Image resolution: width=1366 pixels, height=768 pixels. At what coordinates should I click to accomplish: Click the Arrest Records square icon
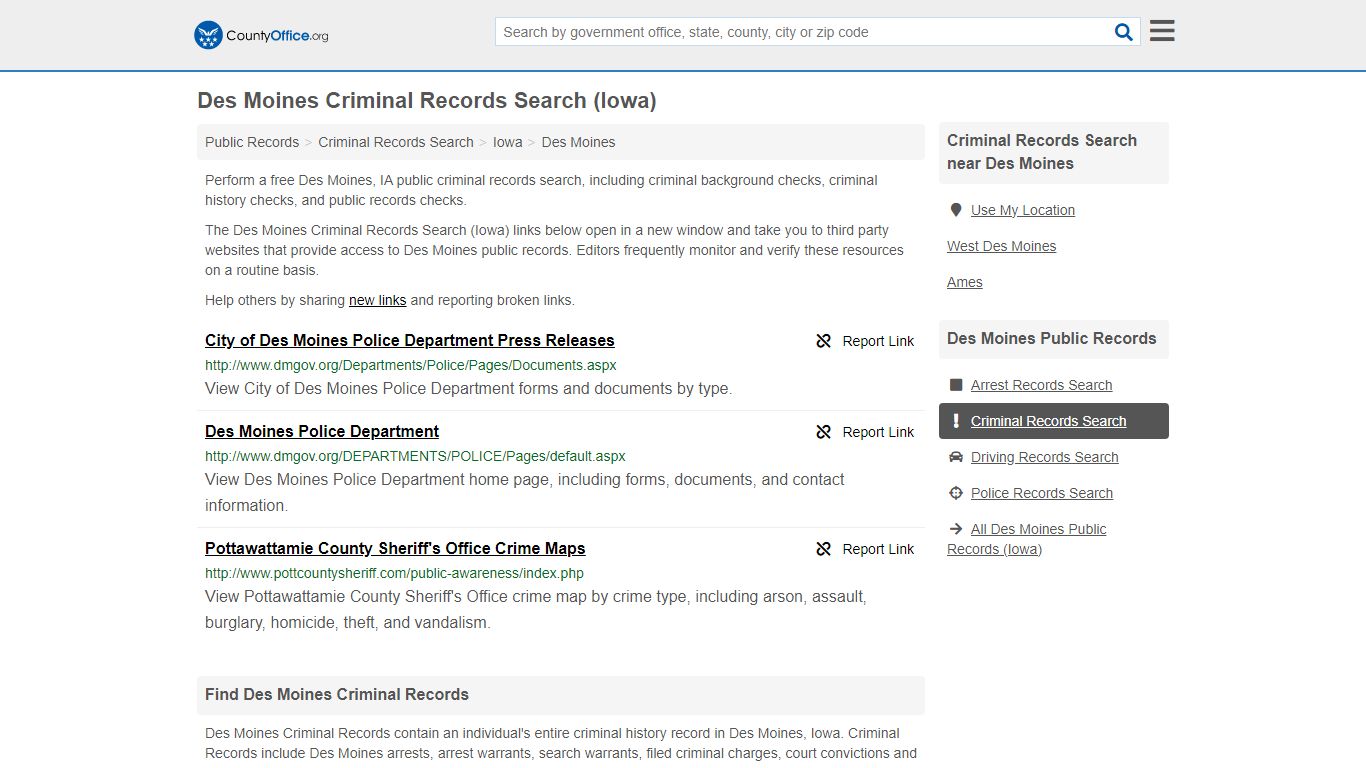click(x=955, y=385)
